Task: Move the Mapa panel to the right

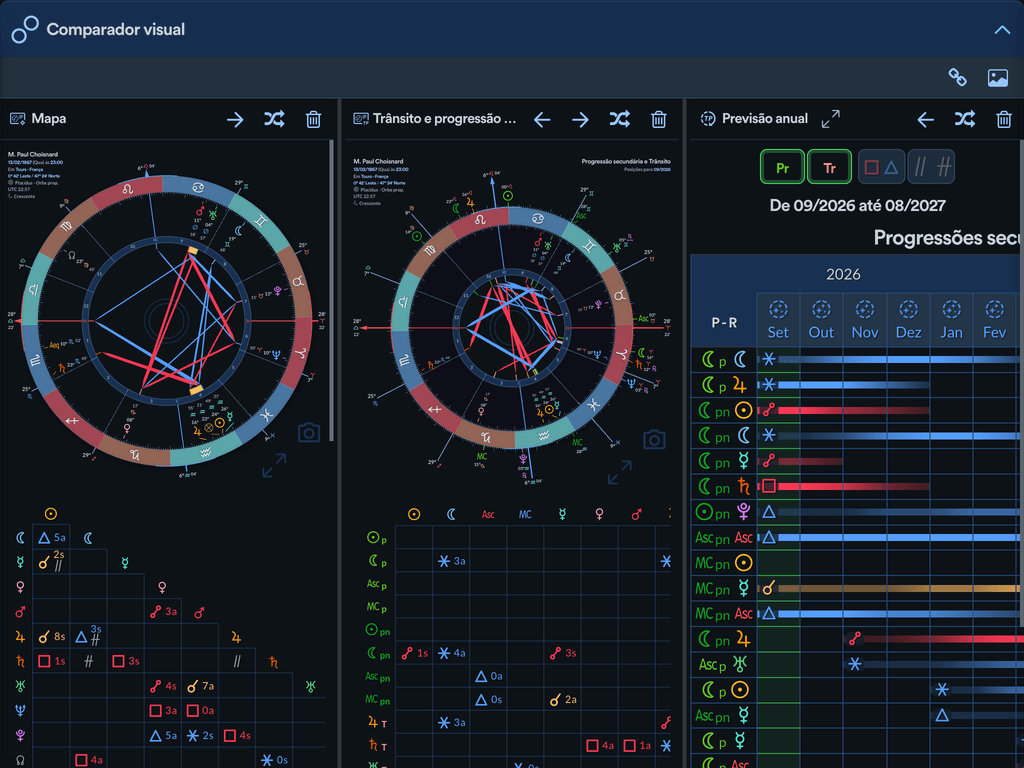Action: pyautogui.click(x=235, y=120)
